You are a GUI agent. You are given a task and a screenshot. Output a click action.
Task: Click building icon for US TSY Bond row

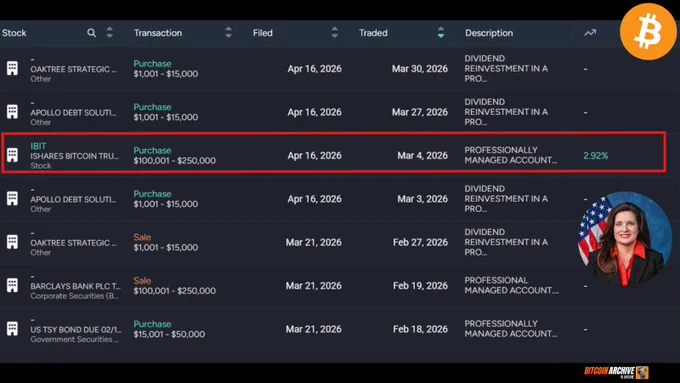click(x=13, y=328)
